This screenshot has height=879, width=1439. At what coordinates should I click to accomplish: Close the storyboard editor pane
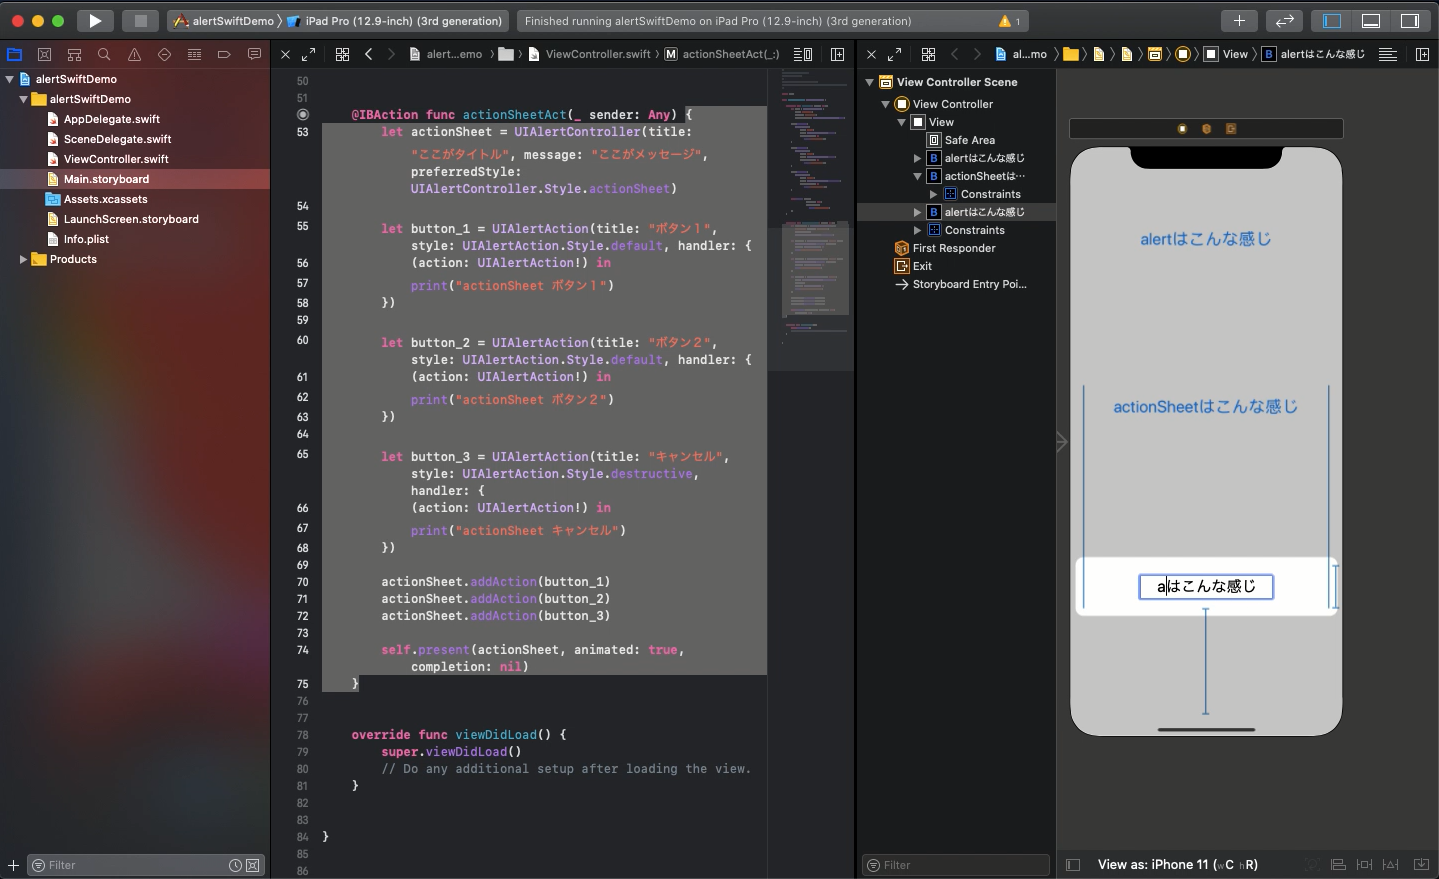tap(872, 54)
